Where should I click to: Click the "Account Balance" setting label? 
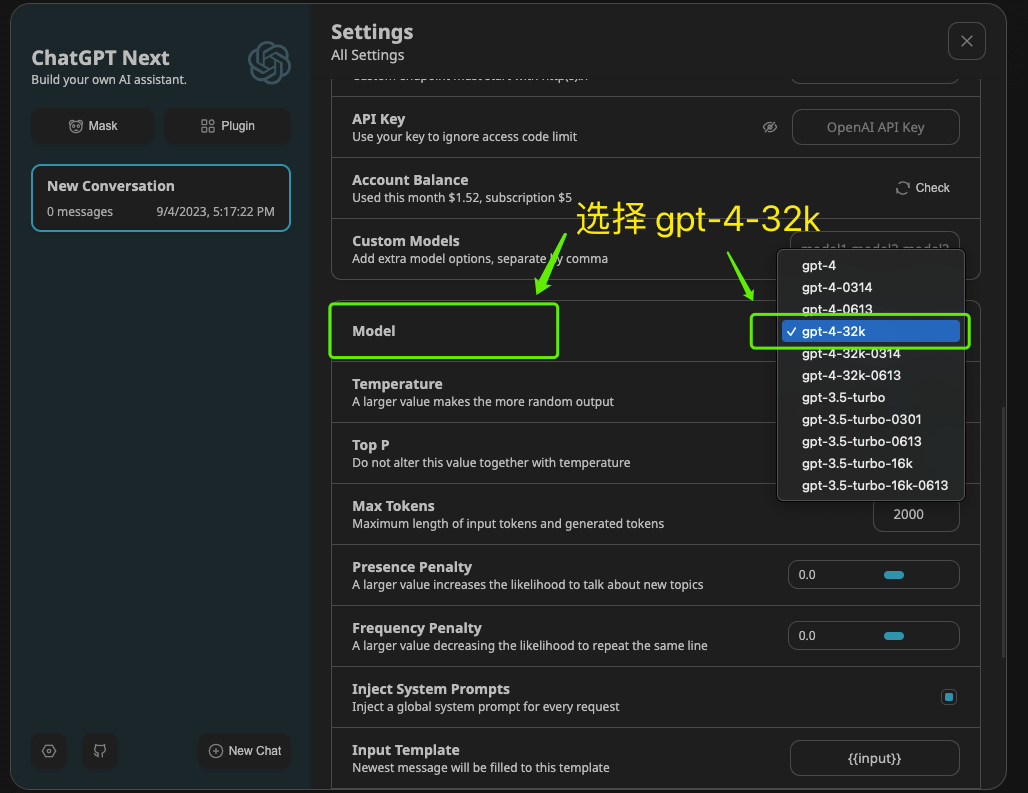point(410,180)
